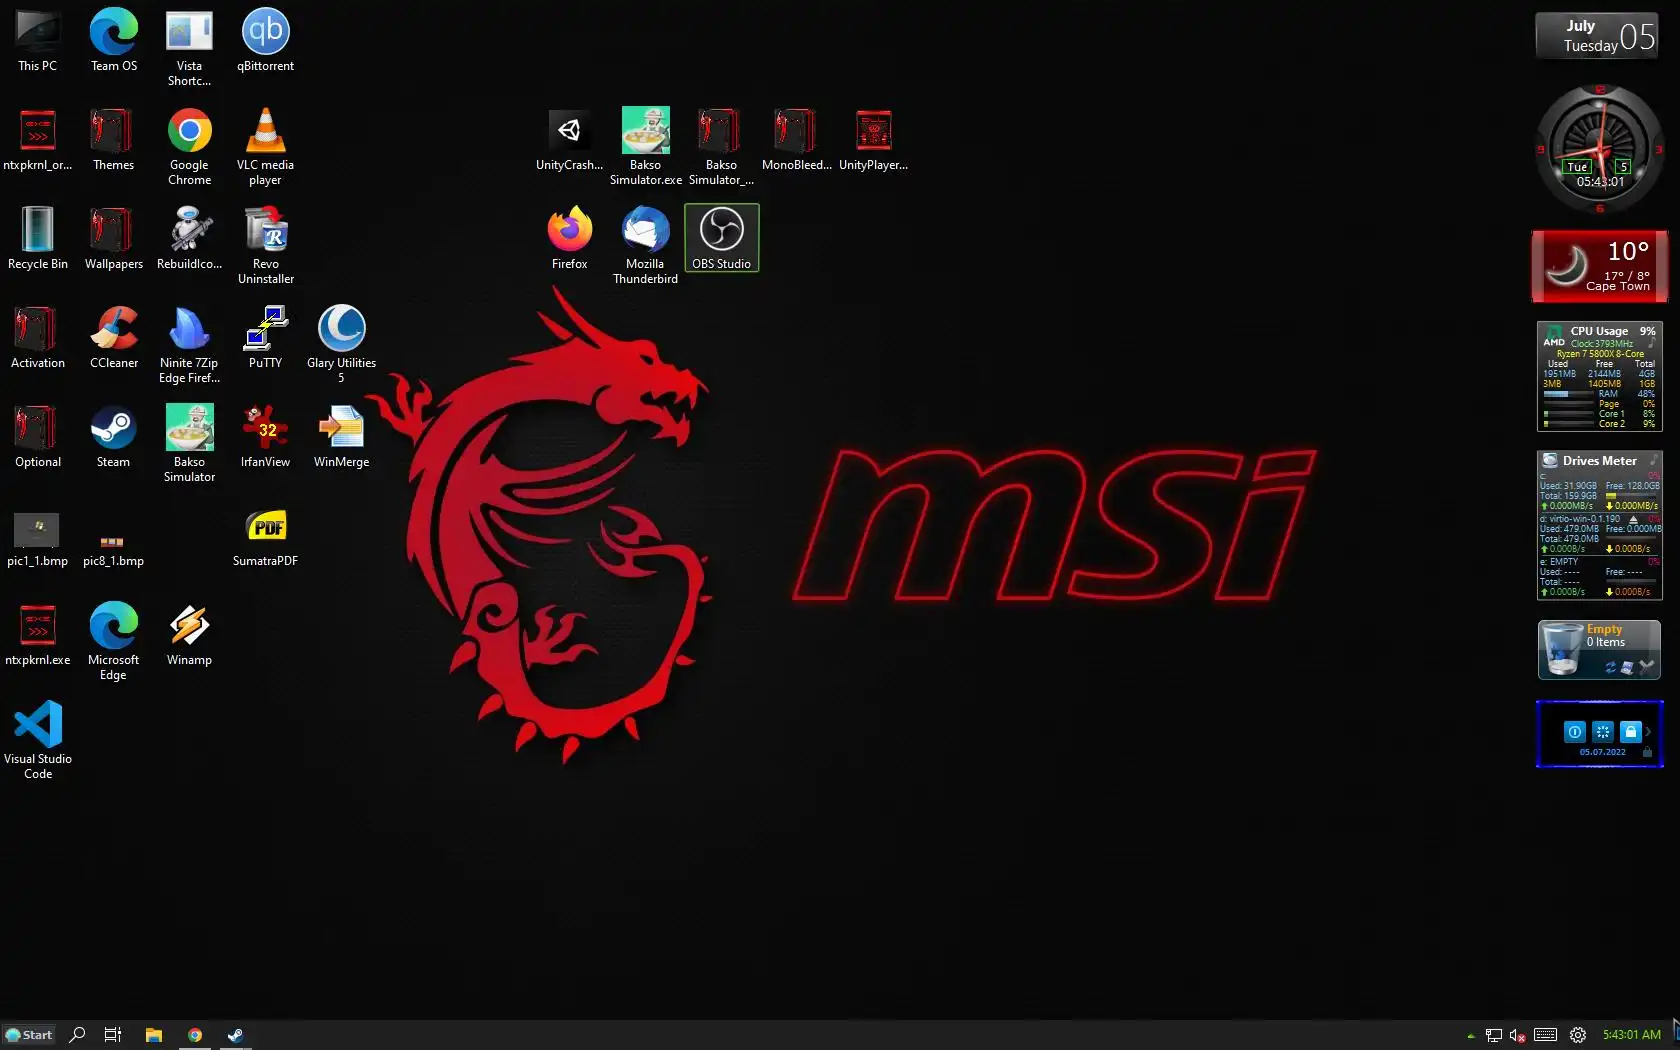This screenshot has width=1680, height=1050.
Task: Click the recycle bin gadget trash can
Action: (1563, 649)
